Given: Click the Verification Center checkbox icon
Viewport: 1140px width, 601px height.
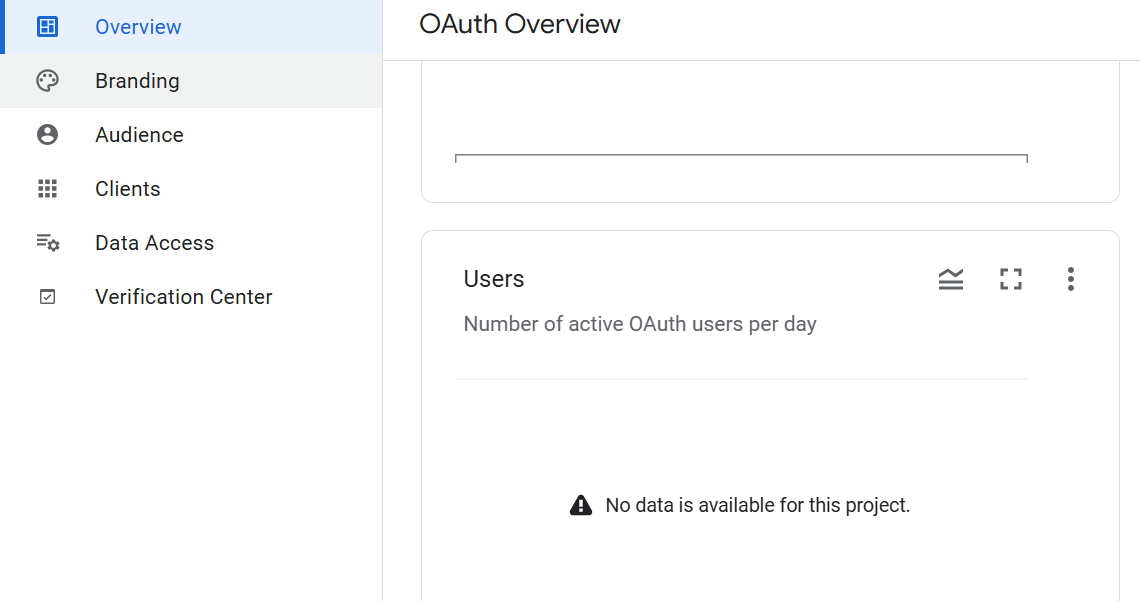Looking at the screenshot, I should (47, 297).
